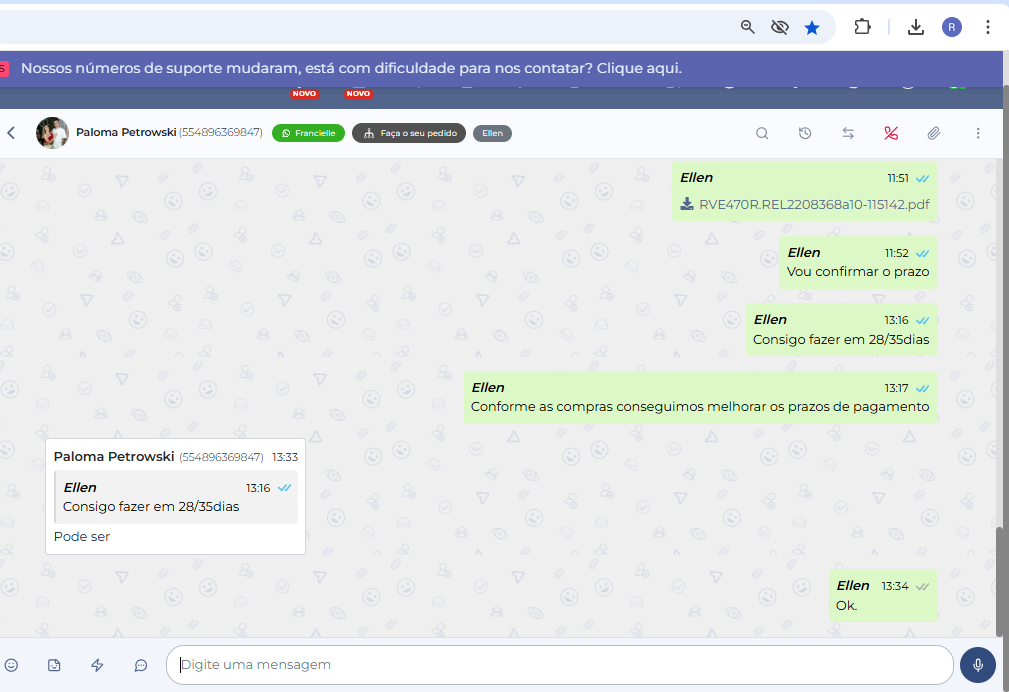
Task: Click the paperclip attachment icon
Action: [x=934, y=133]
